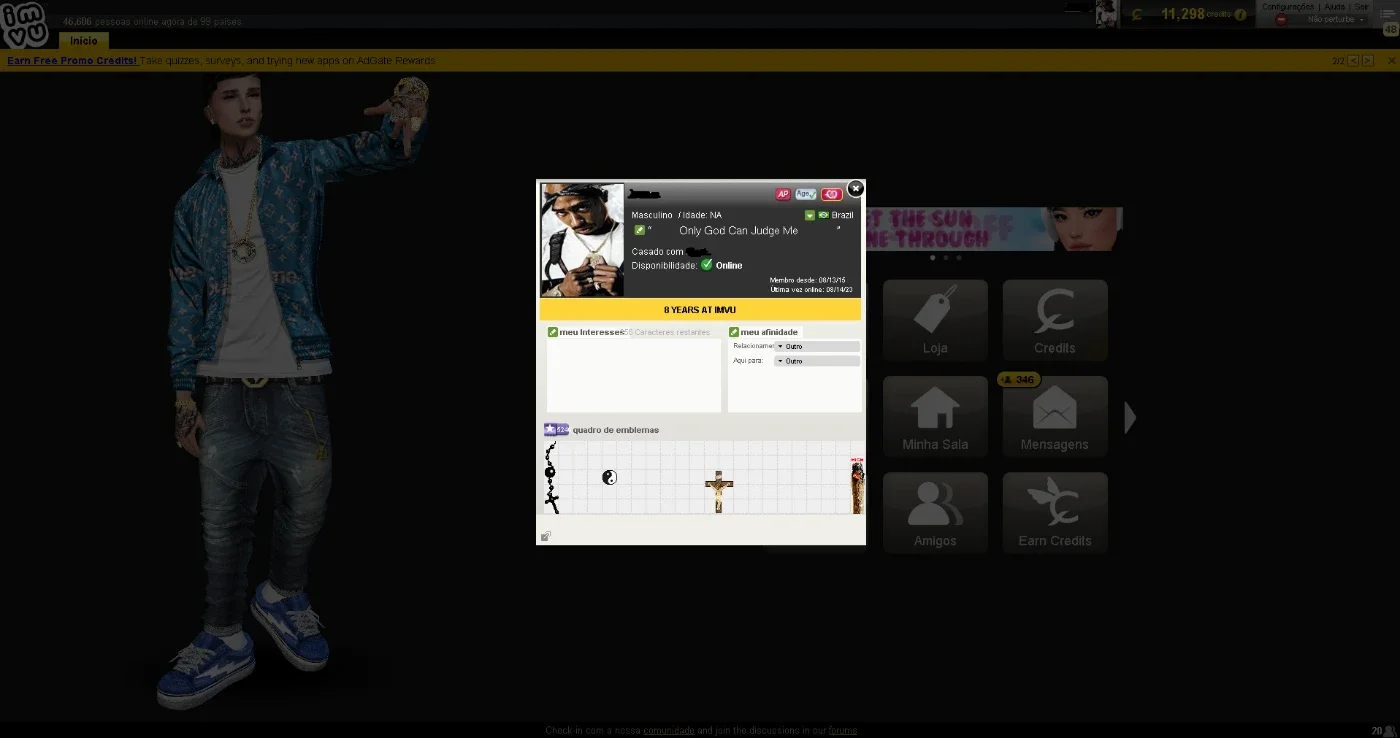This screenshot has width=1400, height=738.
Task: Select the rosary beads badge
Action: pyautogui.click(x=550, y=477)
